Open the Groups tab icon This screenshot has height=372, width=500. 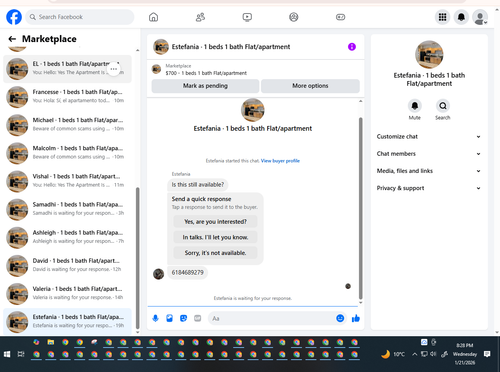pos(294,17)
